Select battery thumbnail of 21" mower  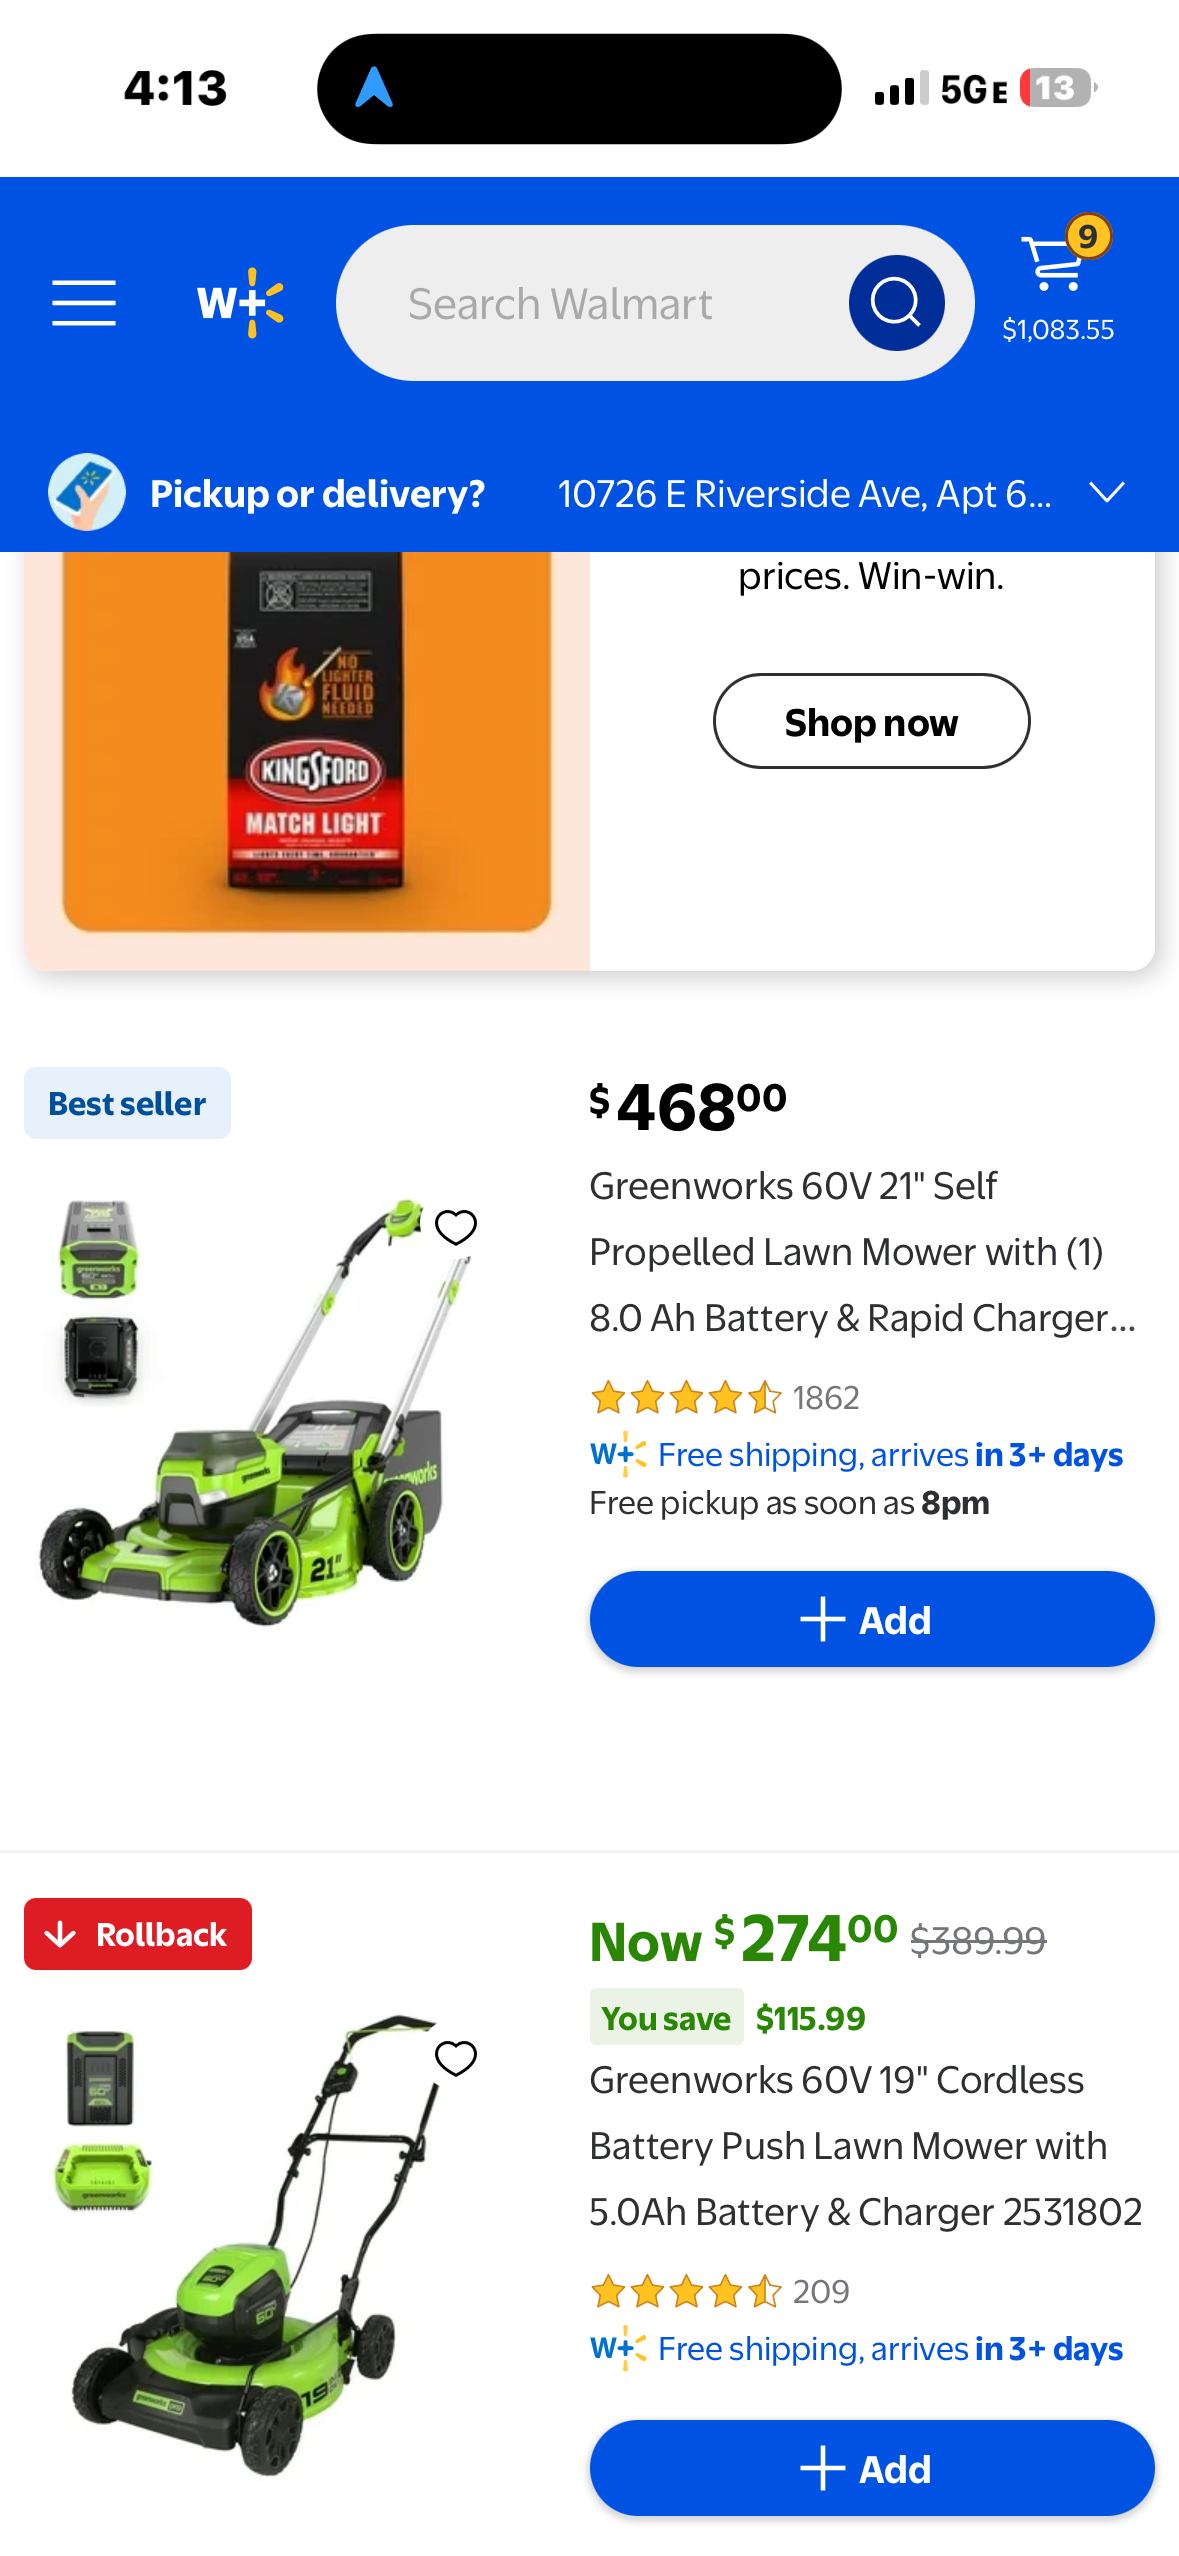click(x=99, y=1249)
